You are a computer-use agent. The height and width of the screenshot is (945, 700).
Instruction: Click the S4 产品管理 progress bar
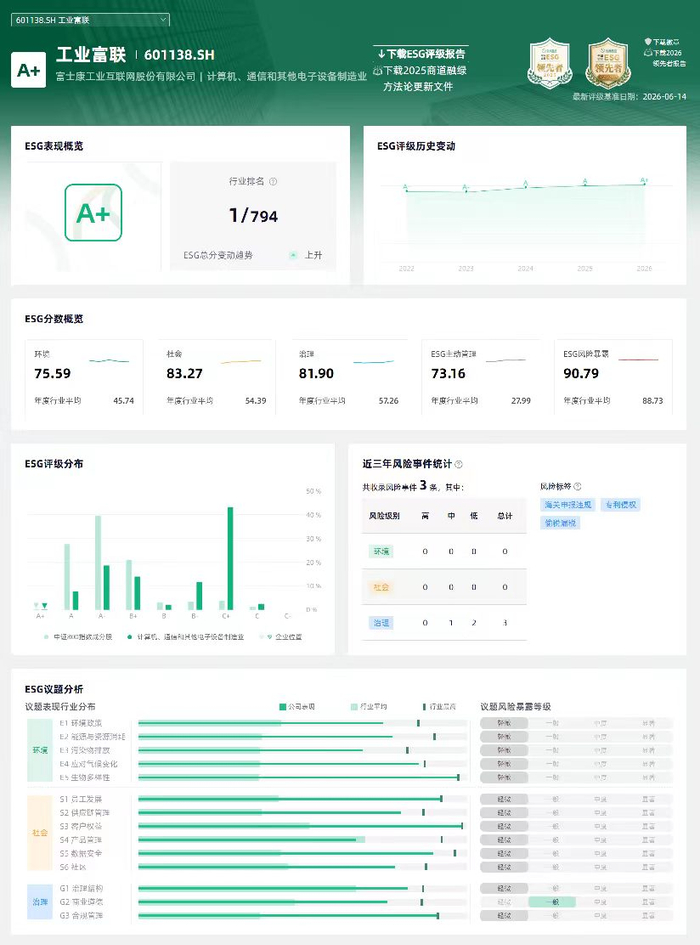point(303,840)
